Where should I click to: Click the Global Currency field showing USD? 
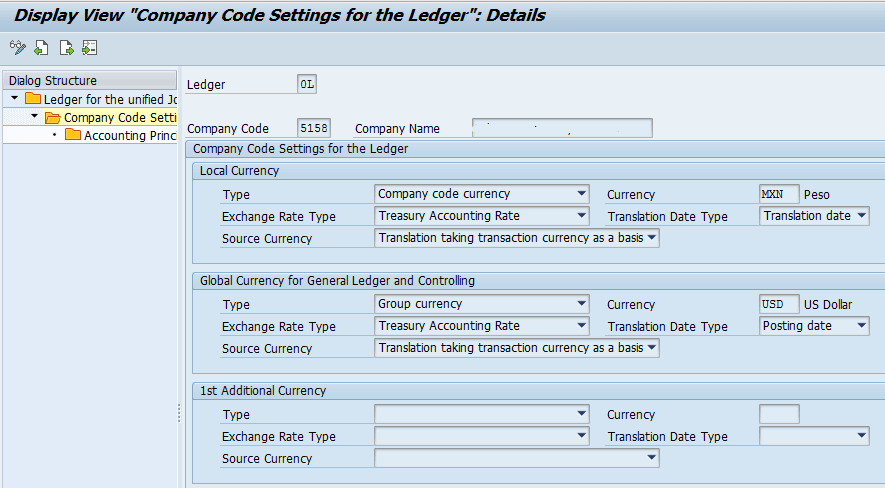pos(779,304)
